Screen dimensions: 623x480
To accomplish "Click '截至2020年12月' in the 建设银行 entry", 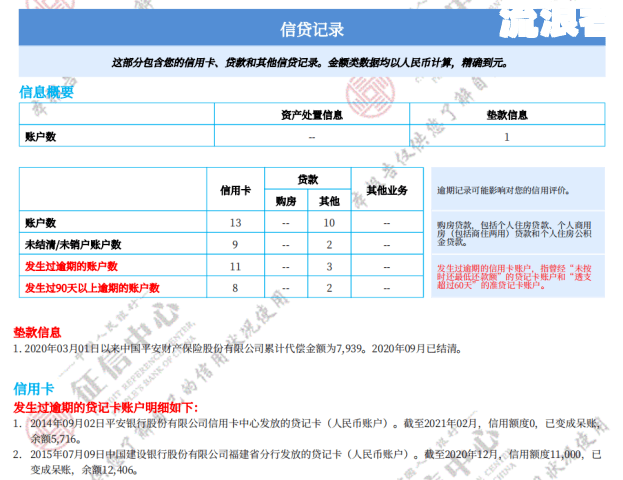I will click(x=461, y=454).
